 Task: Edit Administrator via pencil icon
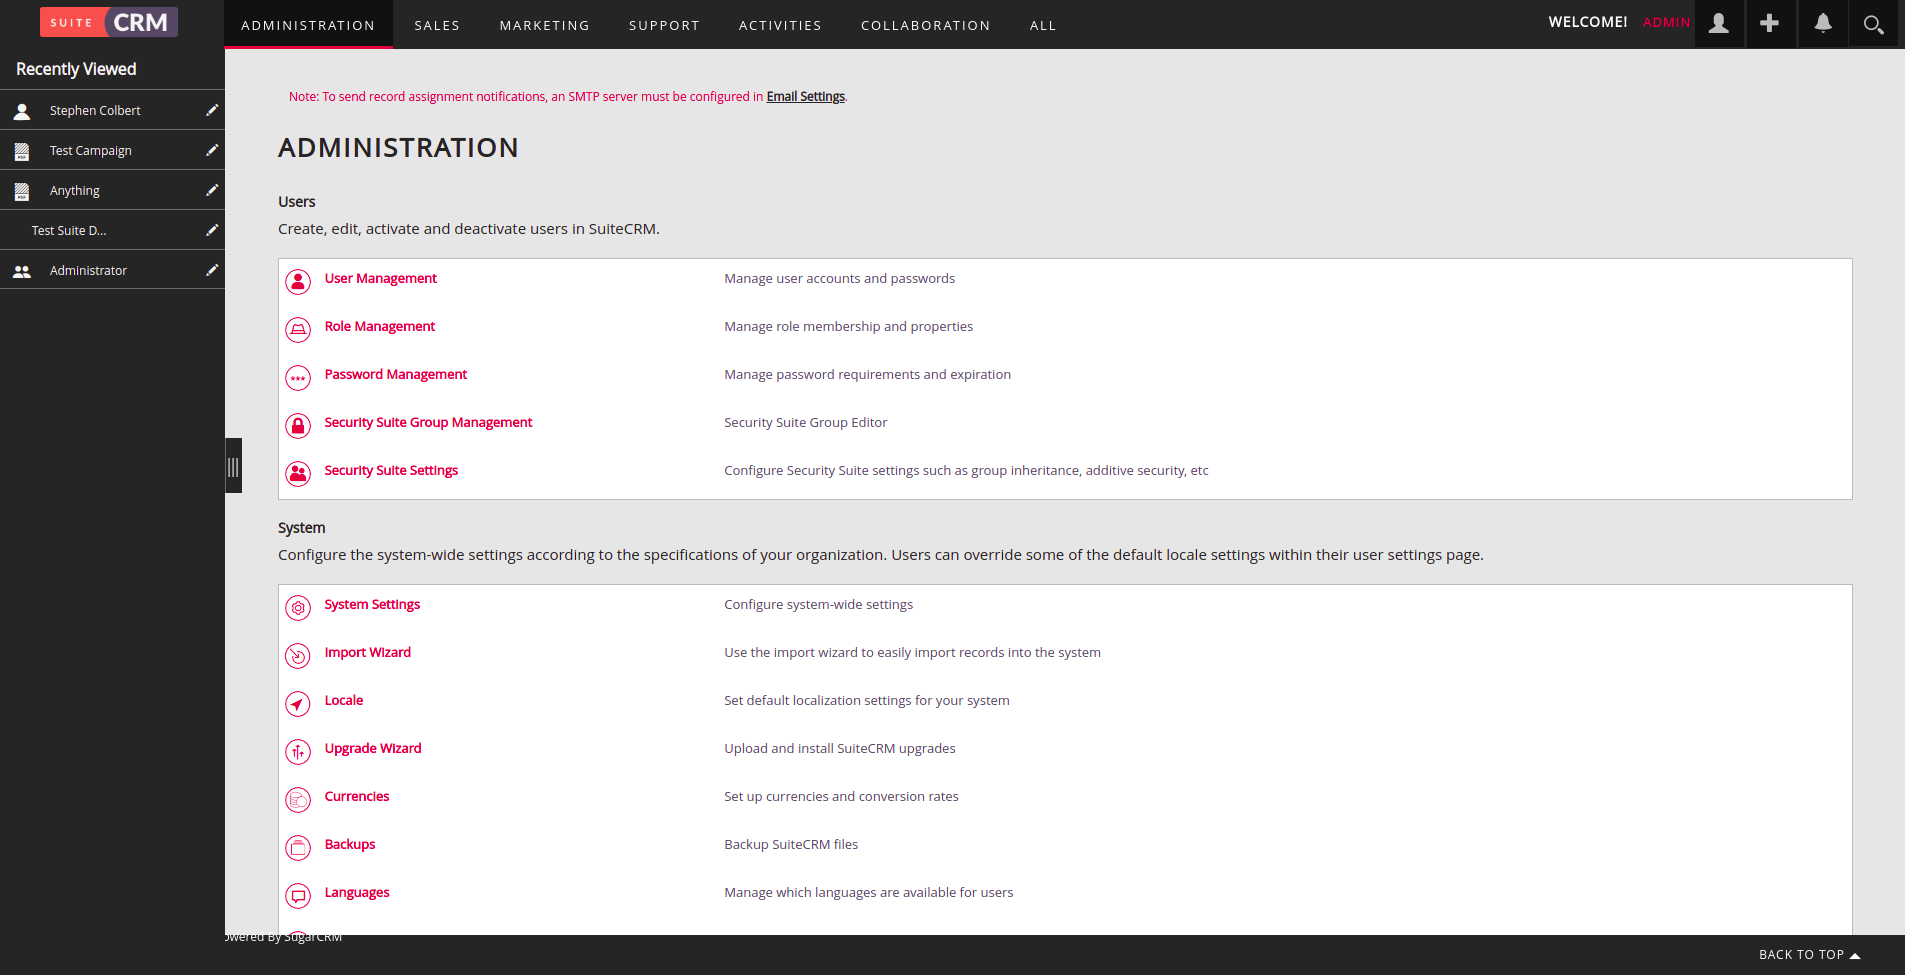212,270
